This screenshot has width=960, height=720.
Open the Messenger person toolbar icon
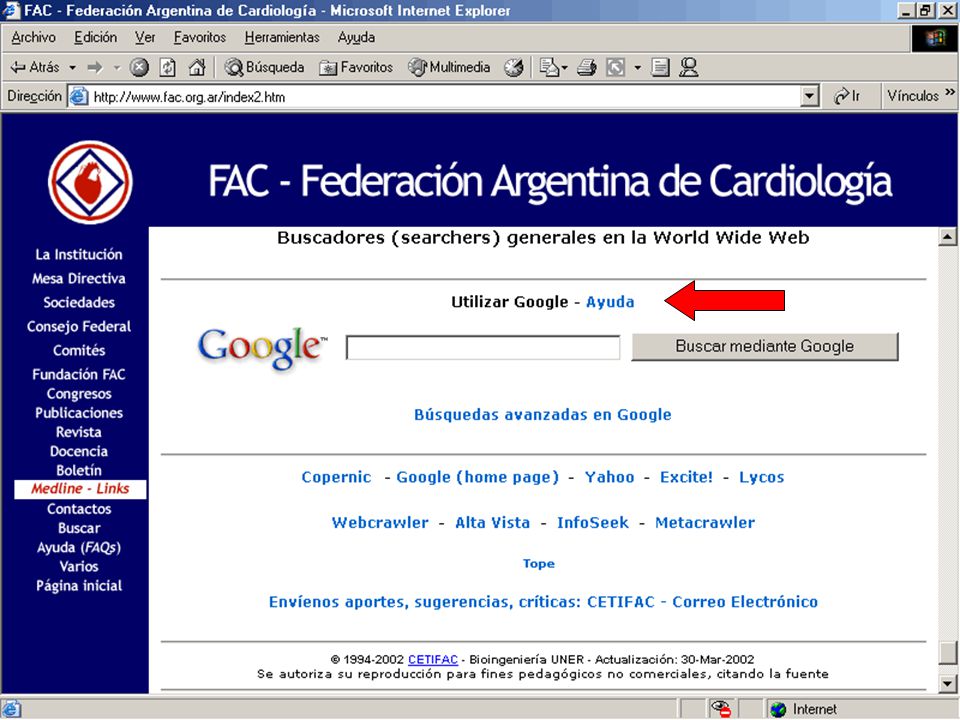point(689,67)
